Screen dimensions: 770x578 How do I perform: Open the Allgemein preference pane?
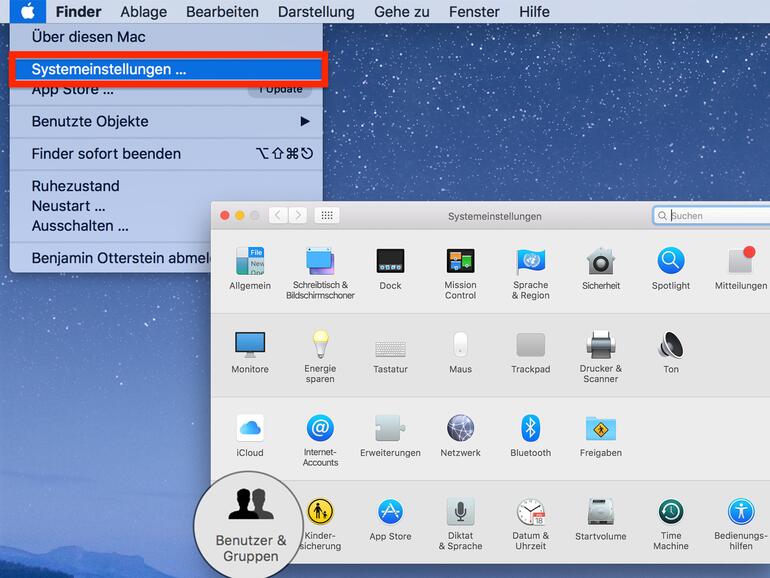250,268
